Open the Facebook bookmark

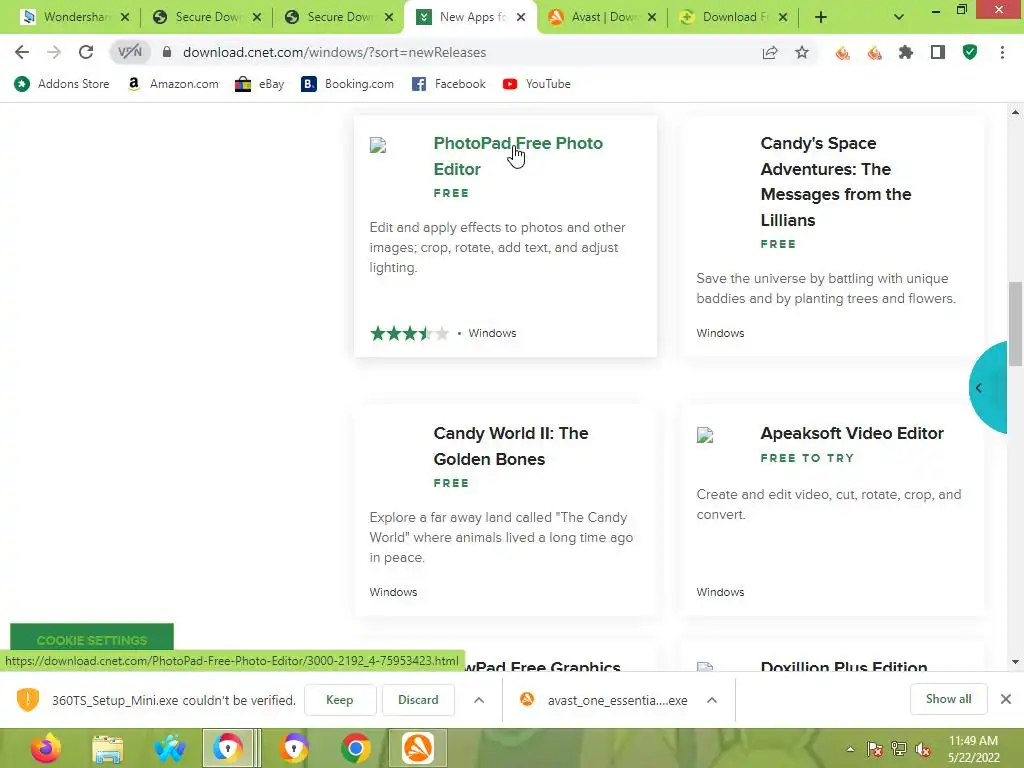tap(449, 84)
